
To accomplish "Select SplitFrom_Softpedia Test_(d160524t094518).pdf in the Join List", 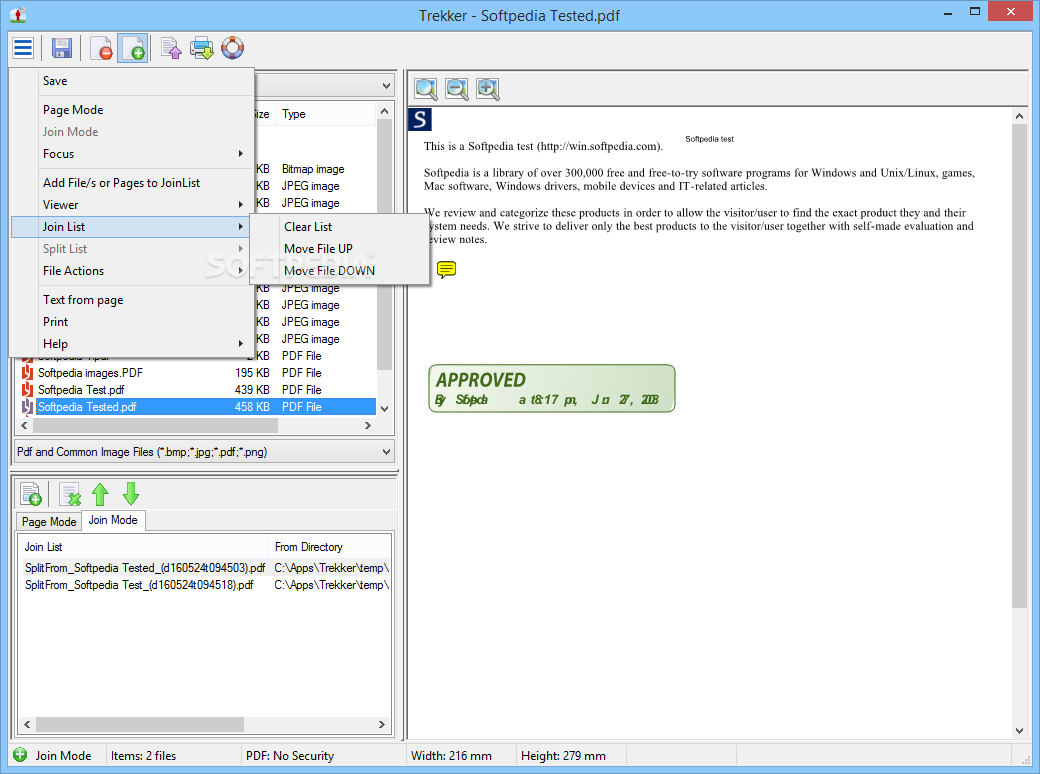I will pos(139,585).
